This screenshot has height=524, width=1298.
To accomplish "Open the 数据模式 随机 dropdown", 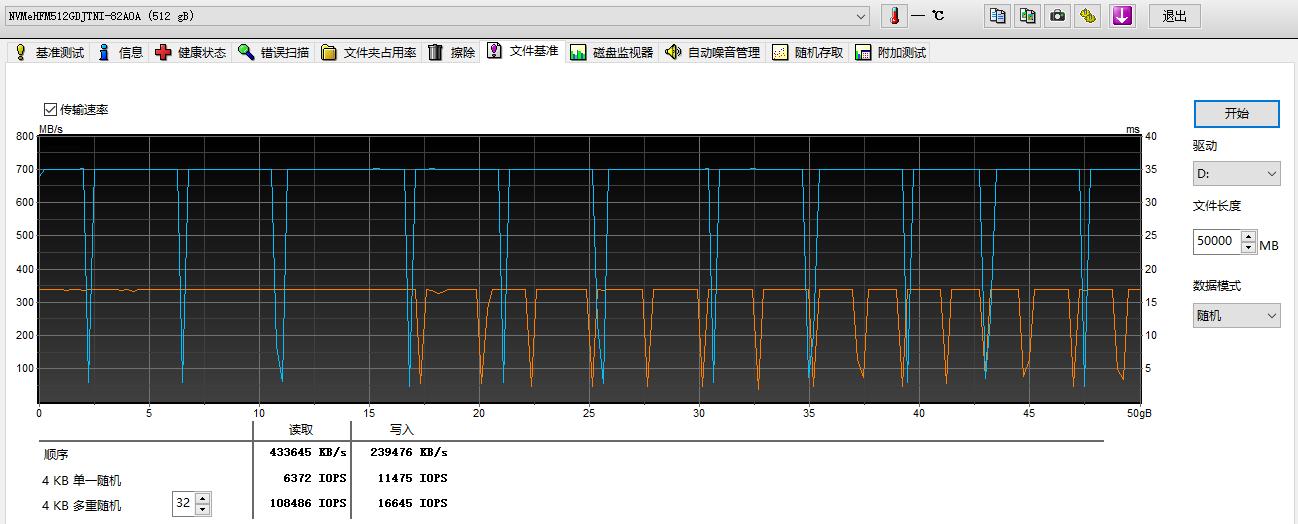I will (1236, 315).
